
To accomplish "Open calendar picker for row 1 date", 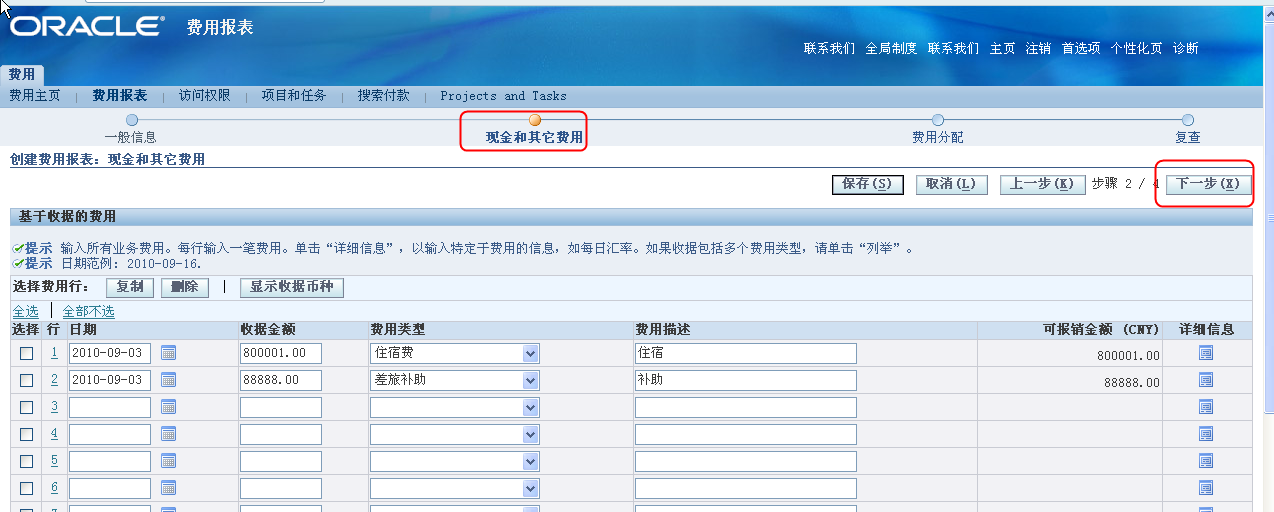I will (x=168, y=353).
